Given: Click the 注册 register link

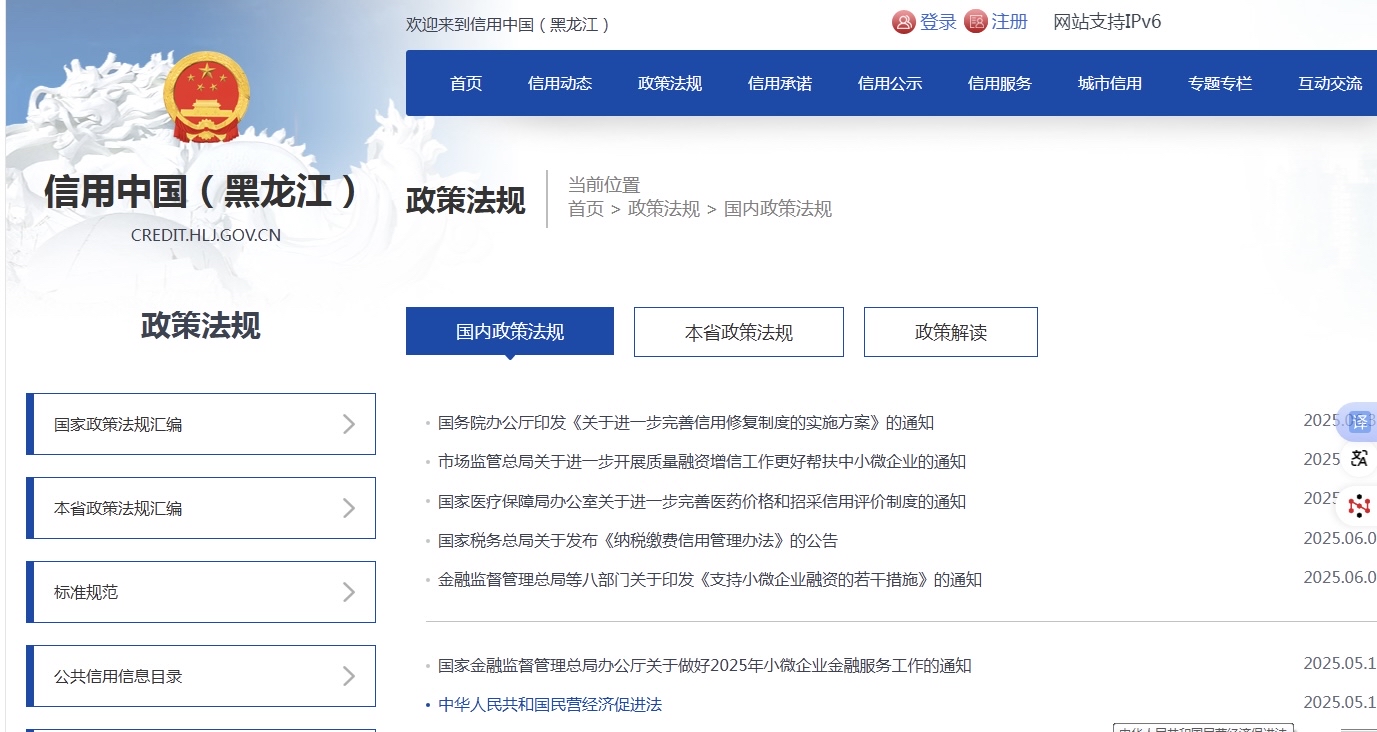Looking at the screenshot, I should tap(1010, 22).
